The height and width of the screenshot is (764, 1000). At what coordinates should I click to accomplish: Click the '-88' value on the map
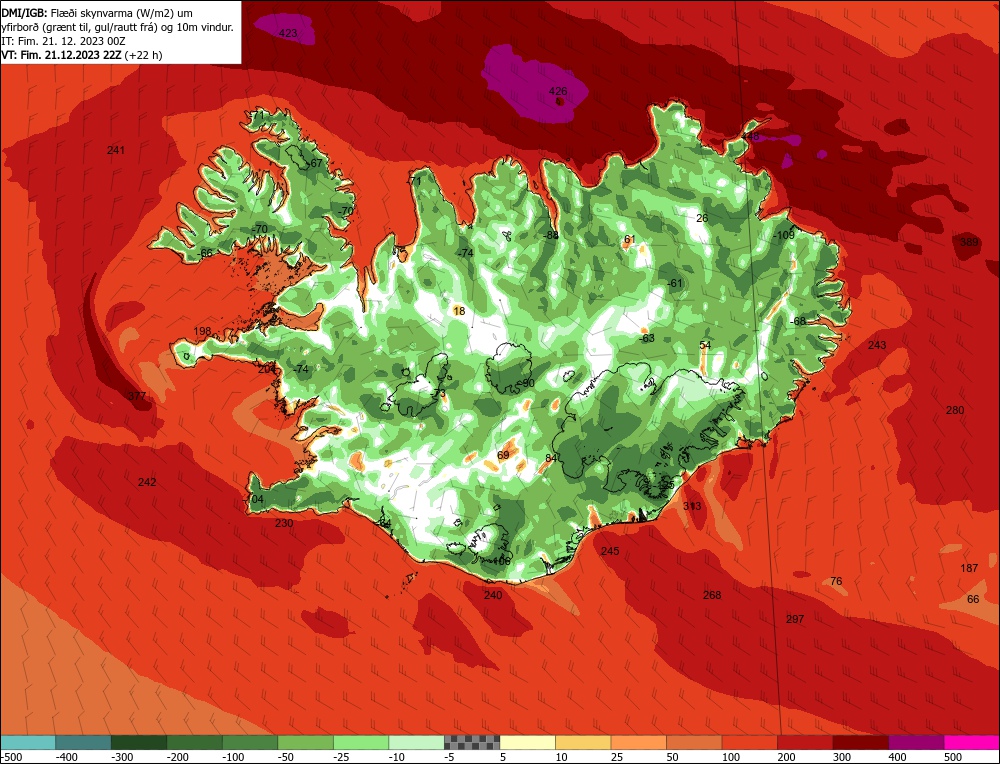pyautogui.click(x=551, y=235)
